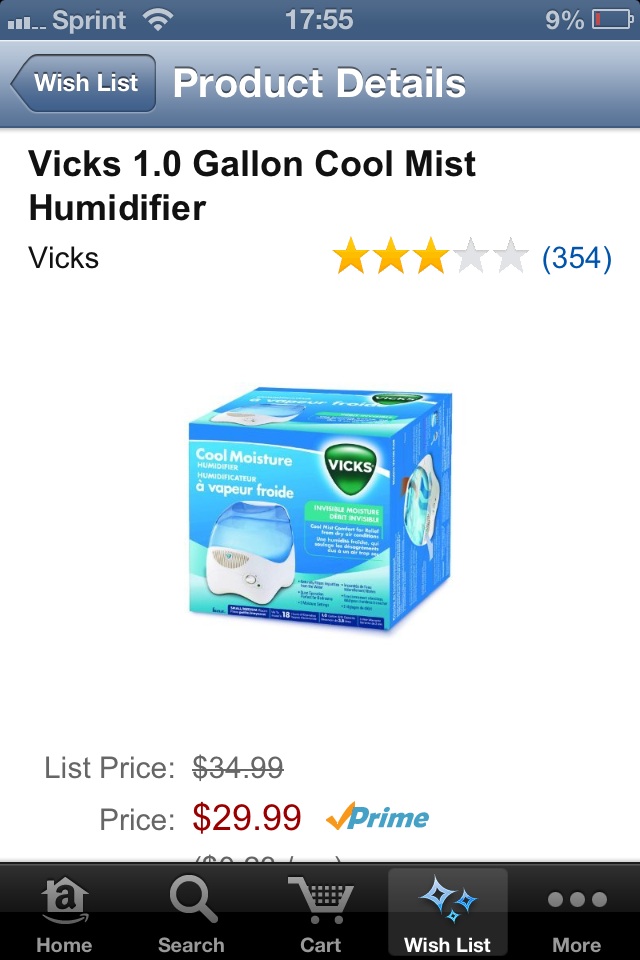Tap the product title text
Image resolution: width=640 pixels, height=960 pixels.
(252, 186)
